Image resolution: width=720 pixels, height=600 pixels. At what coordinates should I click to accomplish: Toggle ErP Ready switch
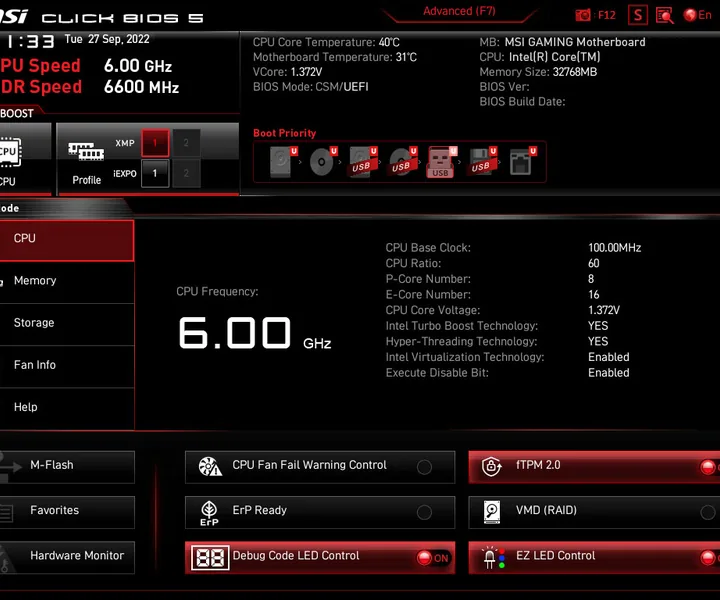coord(424,512)
